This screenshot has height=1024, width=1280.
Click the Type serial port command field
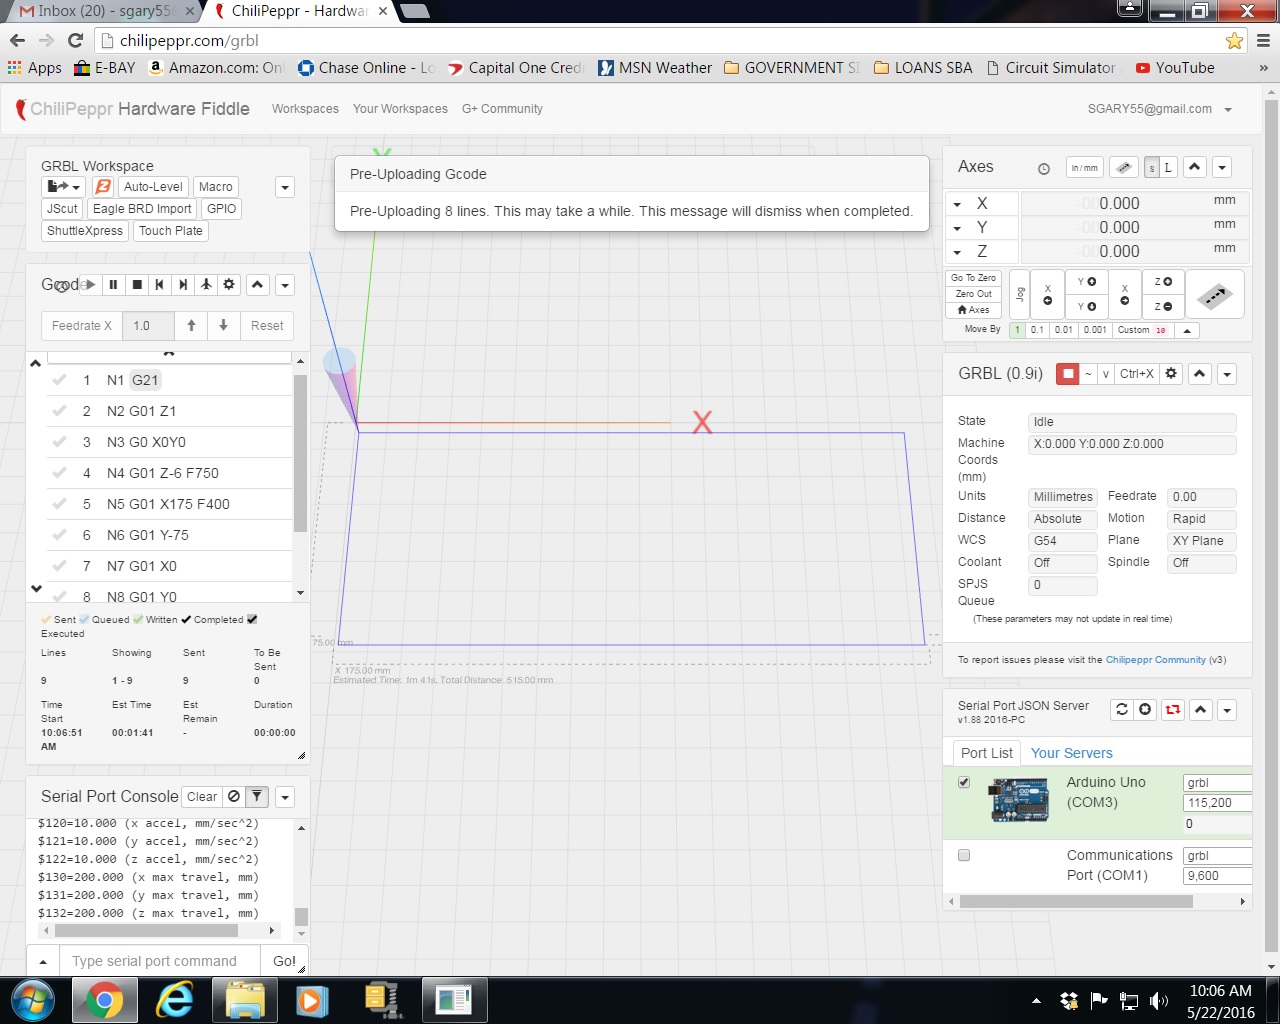click(x=155, y=961)
